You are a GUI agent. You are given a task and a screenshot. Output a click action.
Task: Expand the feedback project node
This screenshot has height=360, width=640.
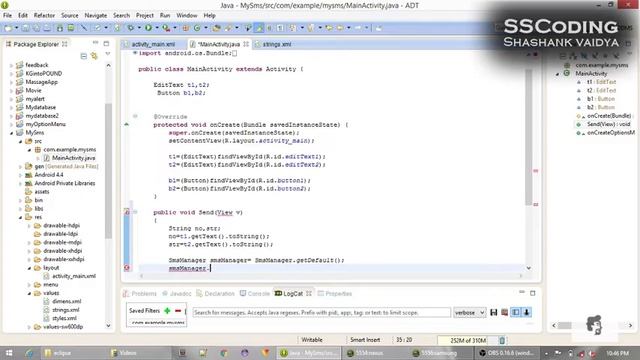11,65
